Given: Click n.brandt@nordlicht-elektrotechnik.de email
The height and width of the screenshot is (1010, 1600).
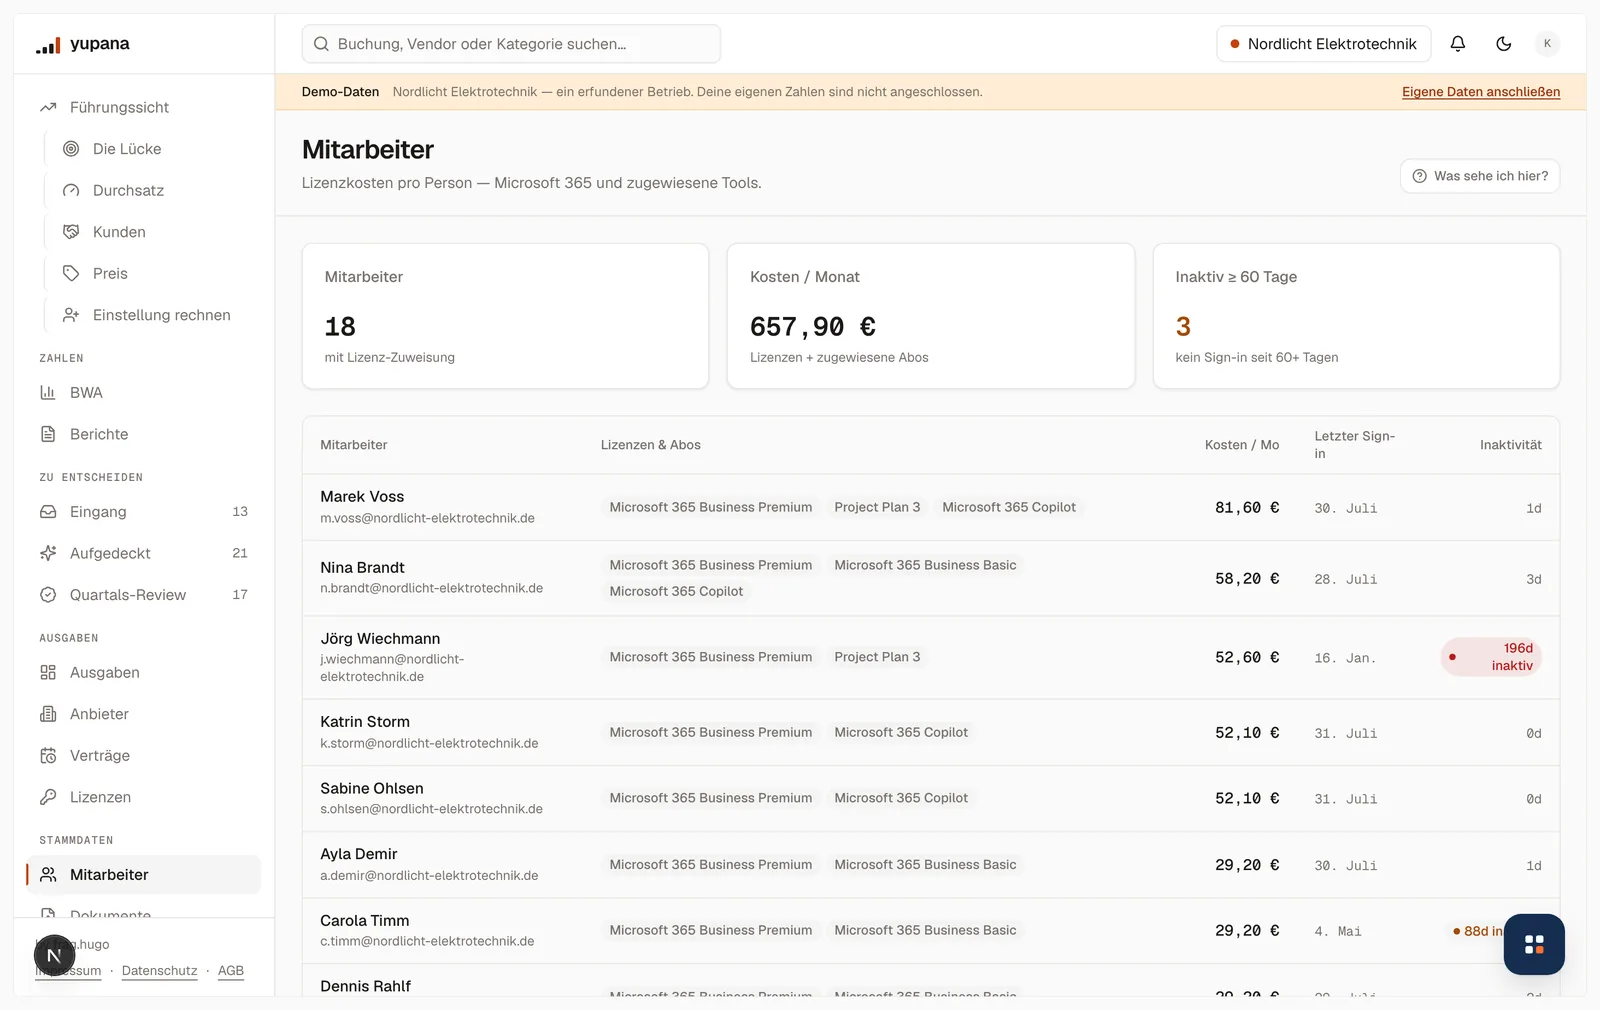Looking at the screenshot, I should pos(432,588).
